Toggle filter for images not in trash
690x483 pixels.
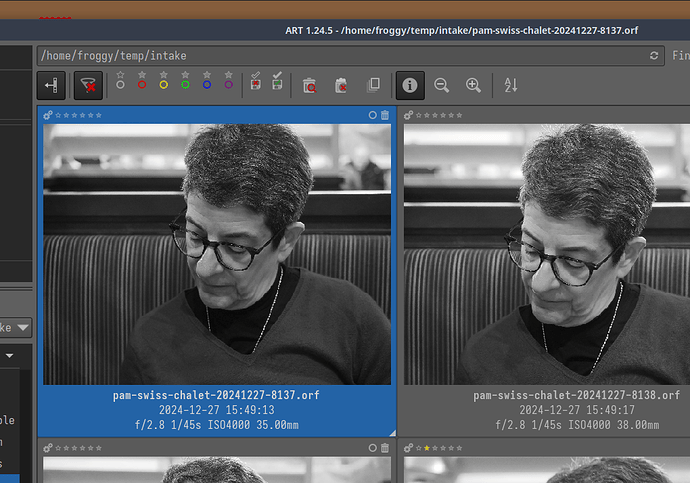pos(341,86)
